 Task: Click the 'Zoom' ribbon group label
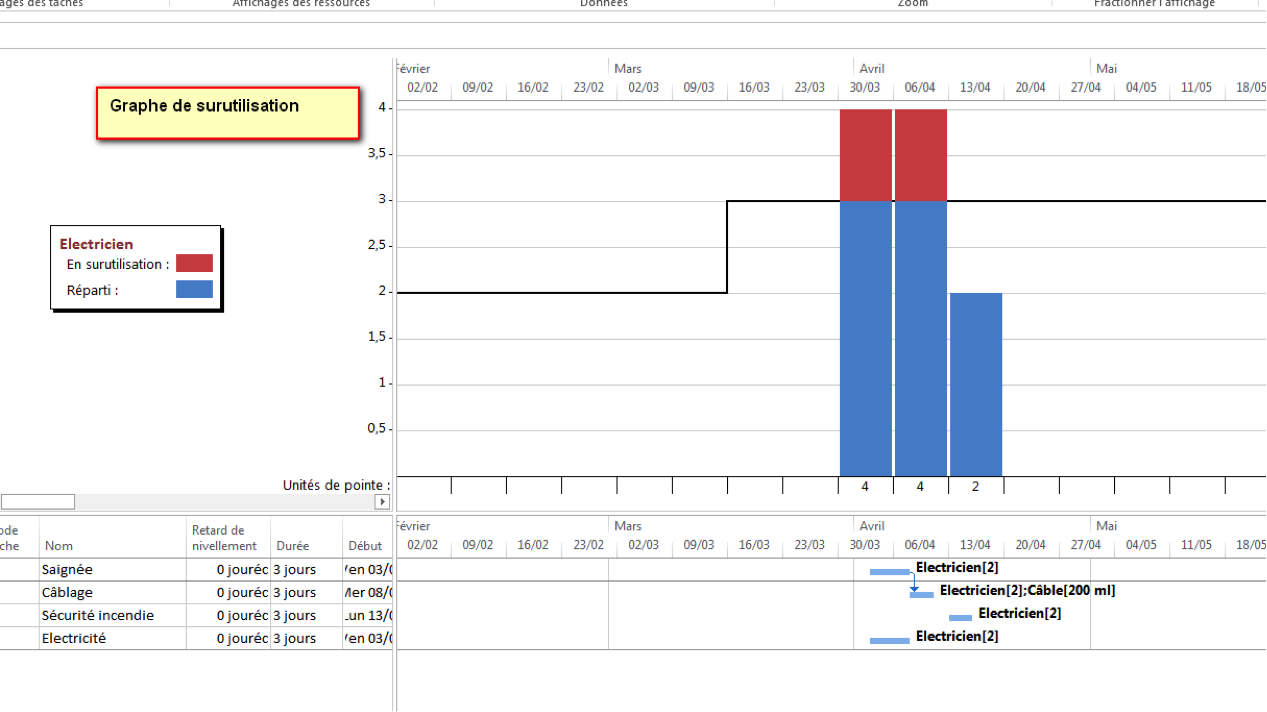912,4
